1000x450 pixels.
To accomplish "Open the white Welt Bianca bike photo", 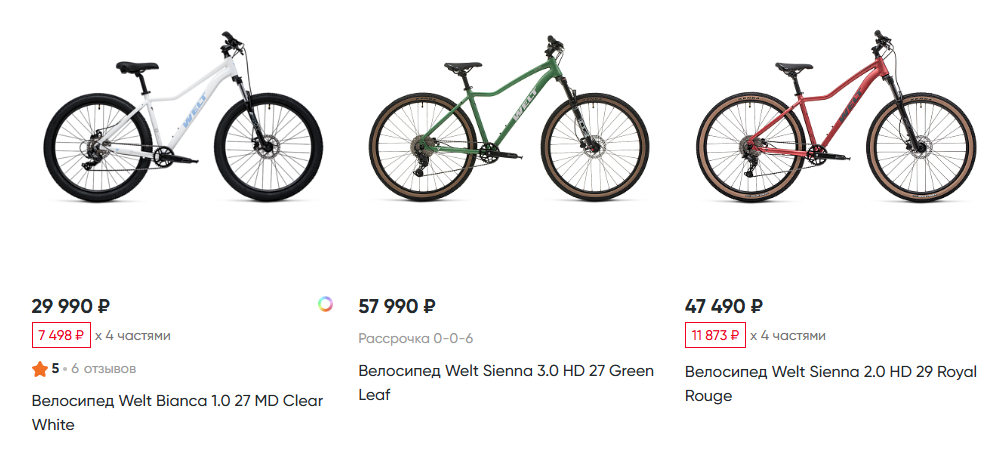I will (x=165, y=125).
